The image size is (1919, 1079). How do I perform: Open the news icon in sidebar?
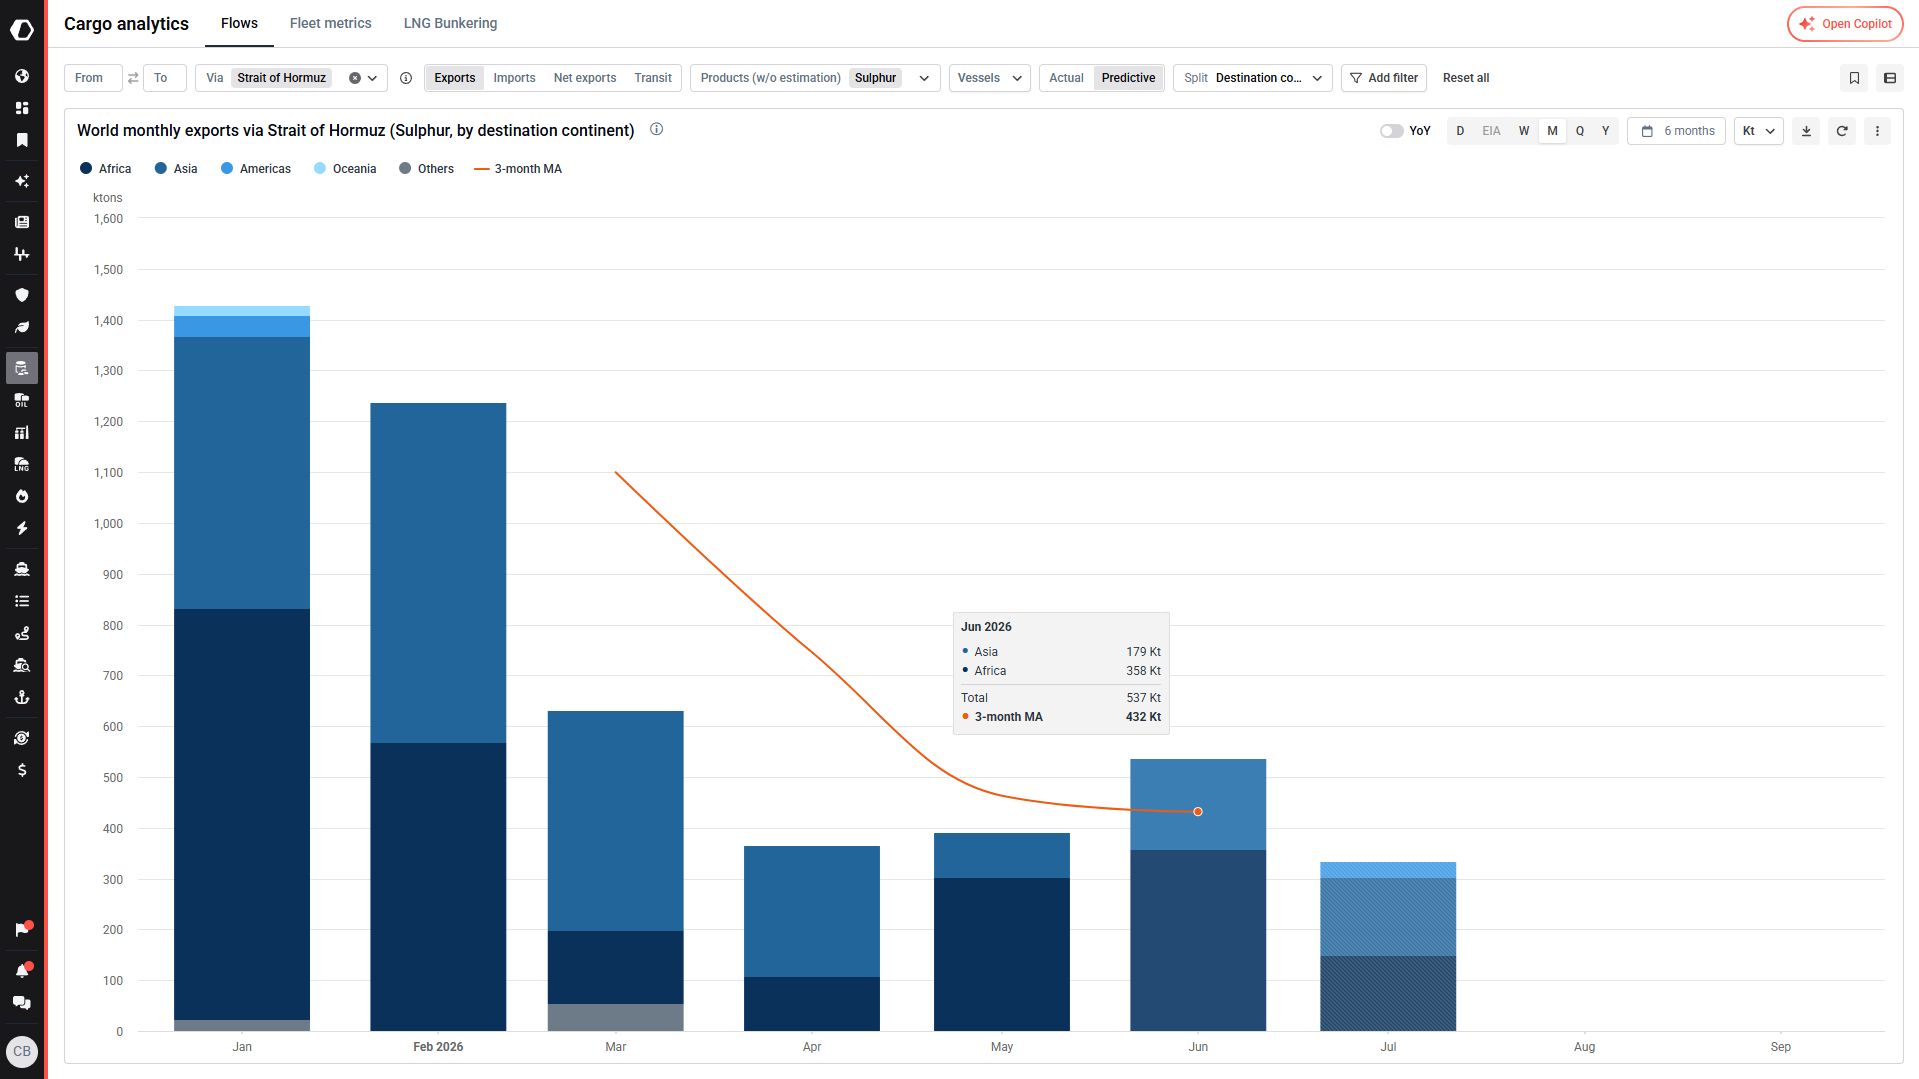coord(22,222)
